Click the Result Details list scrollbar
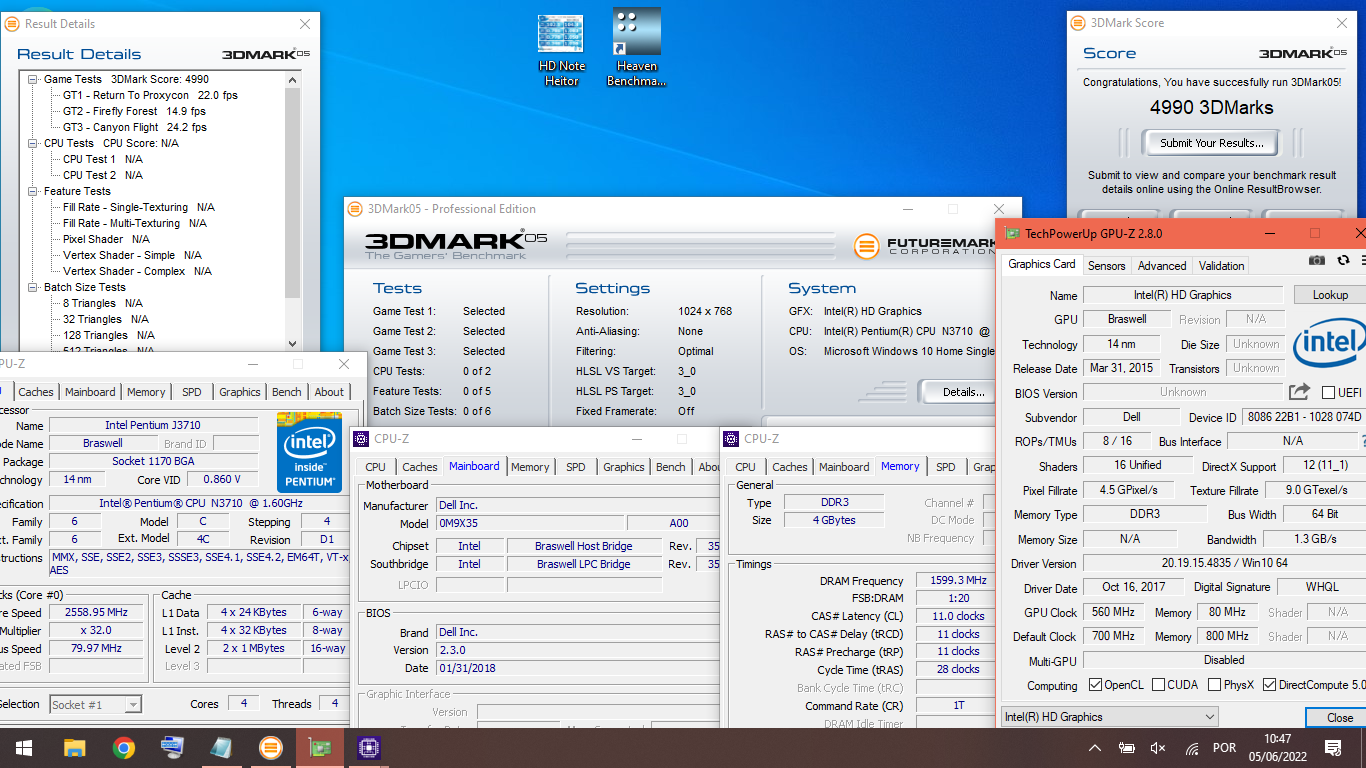The height and width of the screenshot is (768, 1366). click(292, 190)
